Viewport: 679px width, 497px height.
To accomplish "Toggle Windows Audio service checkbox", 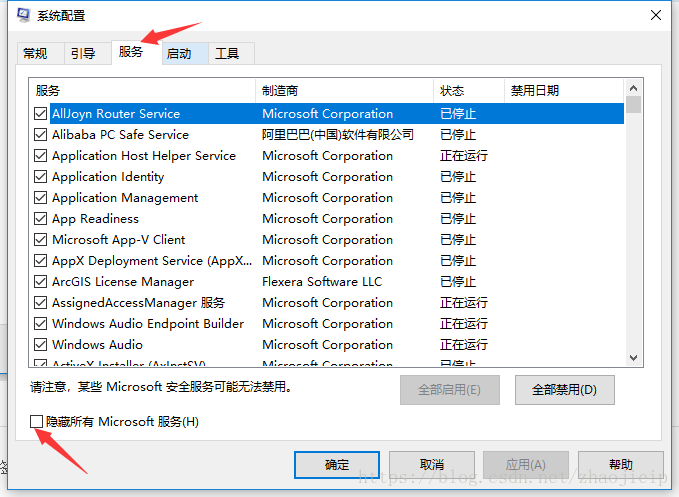I will (x=40, y=345).
